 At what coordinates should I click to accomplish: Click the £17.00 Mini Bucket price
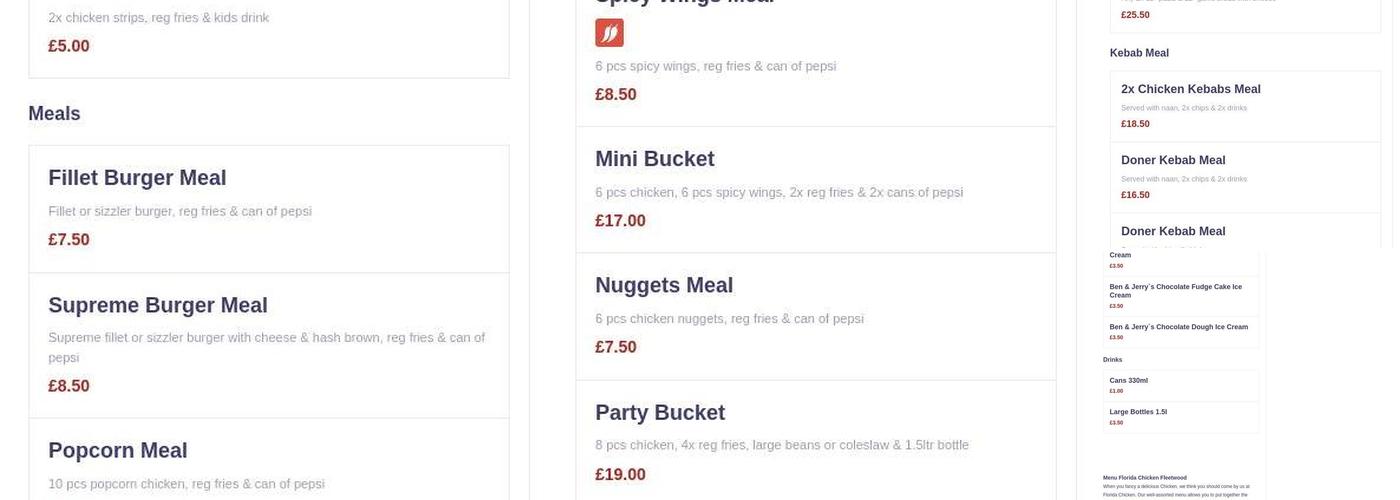620,221
